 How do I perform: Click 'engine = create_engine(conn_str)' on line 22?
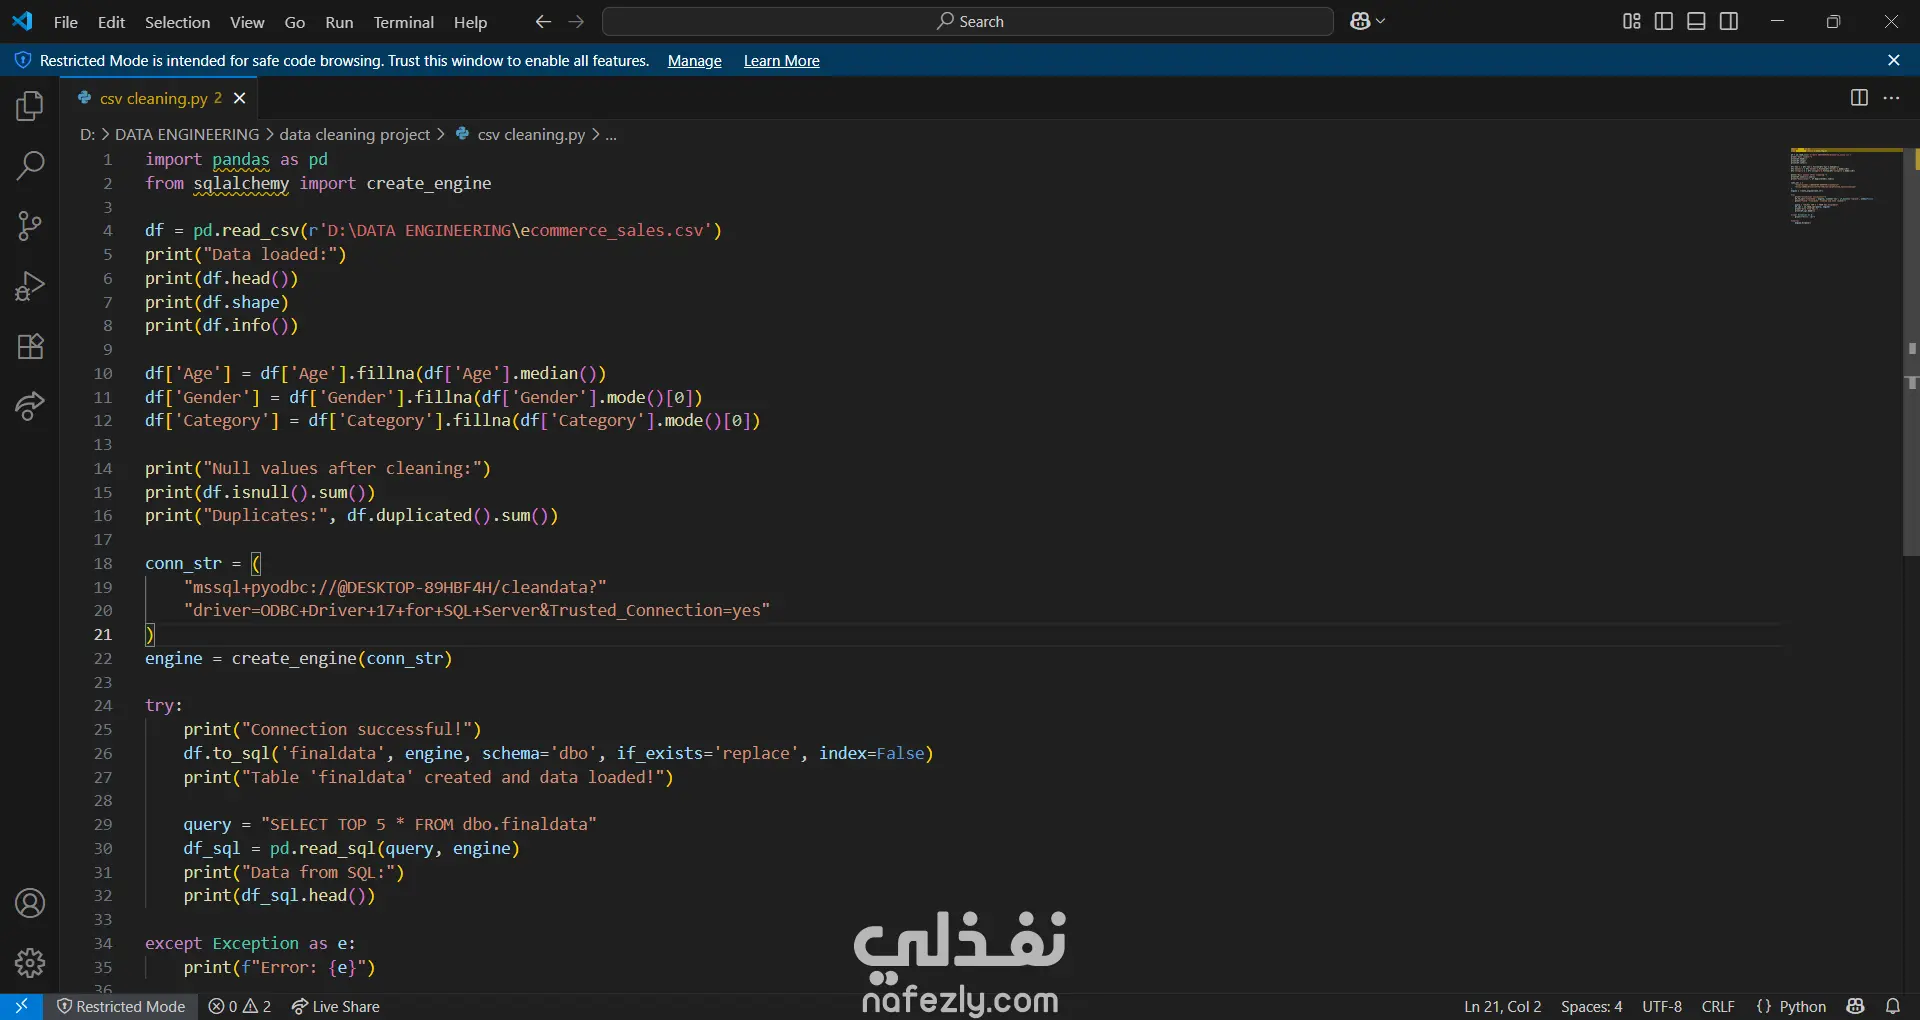(298, 658)
